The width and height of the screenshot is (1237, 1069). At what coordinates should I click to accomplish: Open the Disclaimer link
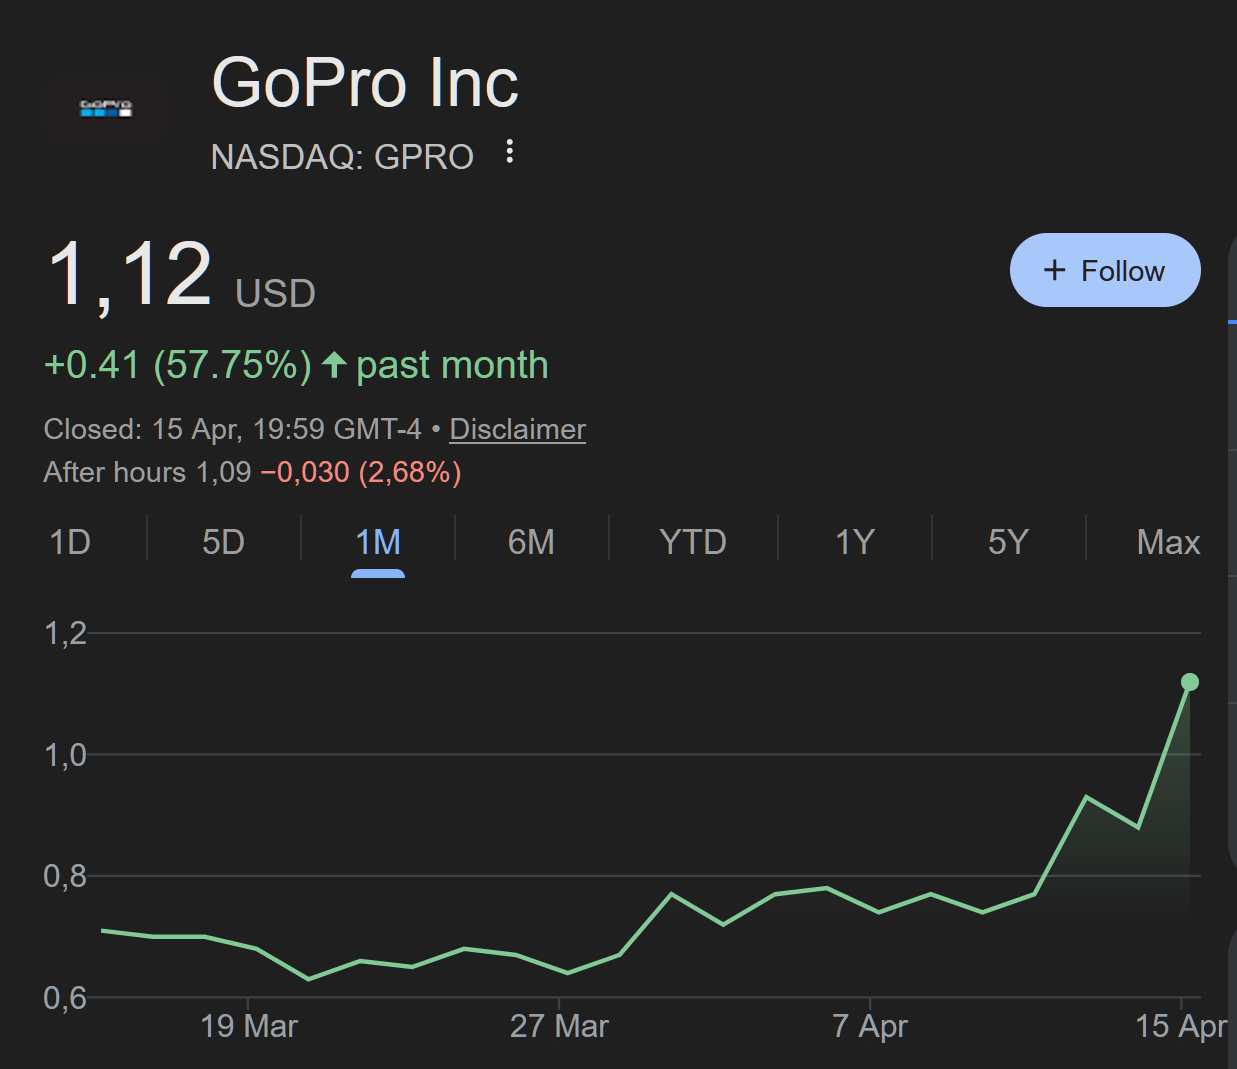pos(517,429)
